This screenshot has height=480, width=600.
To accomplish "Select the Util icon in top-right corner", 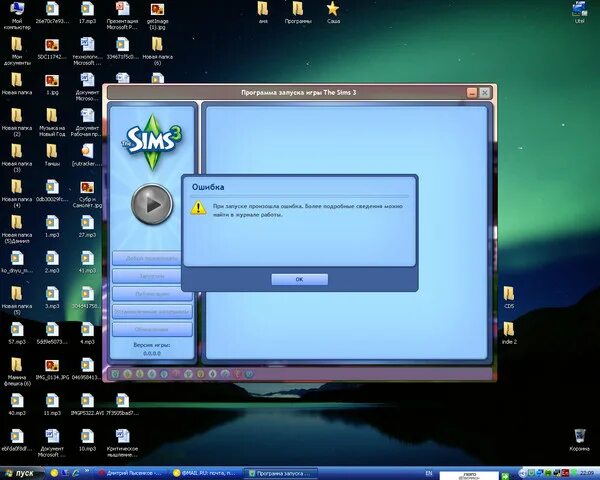I will pyautogui.click(x=579, y=13).
